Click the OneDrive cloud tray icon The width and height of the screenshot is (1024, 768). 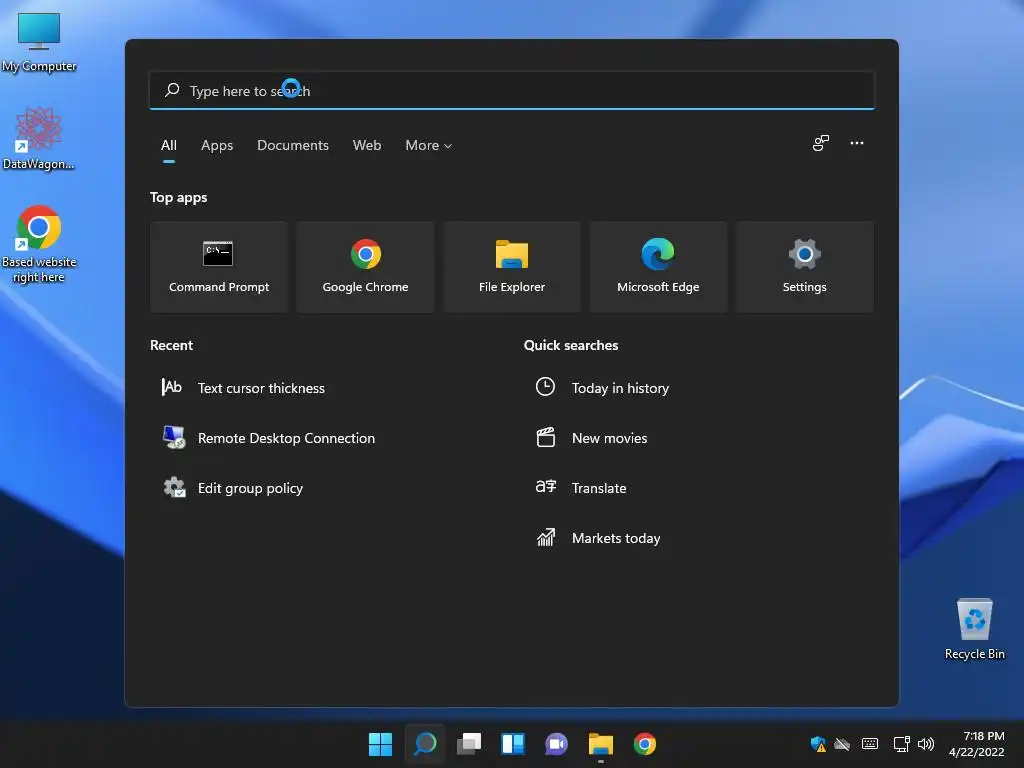[842, 744]
